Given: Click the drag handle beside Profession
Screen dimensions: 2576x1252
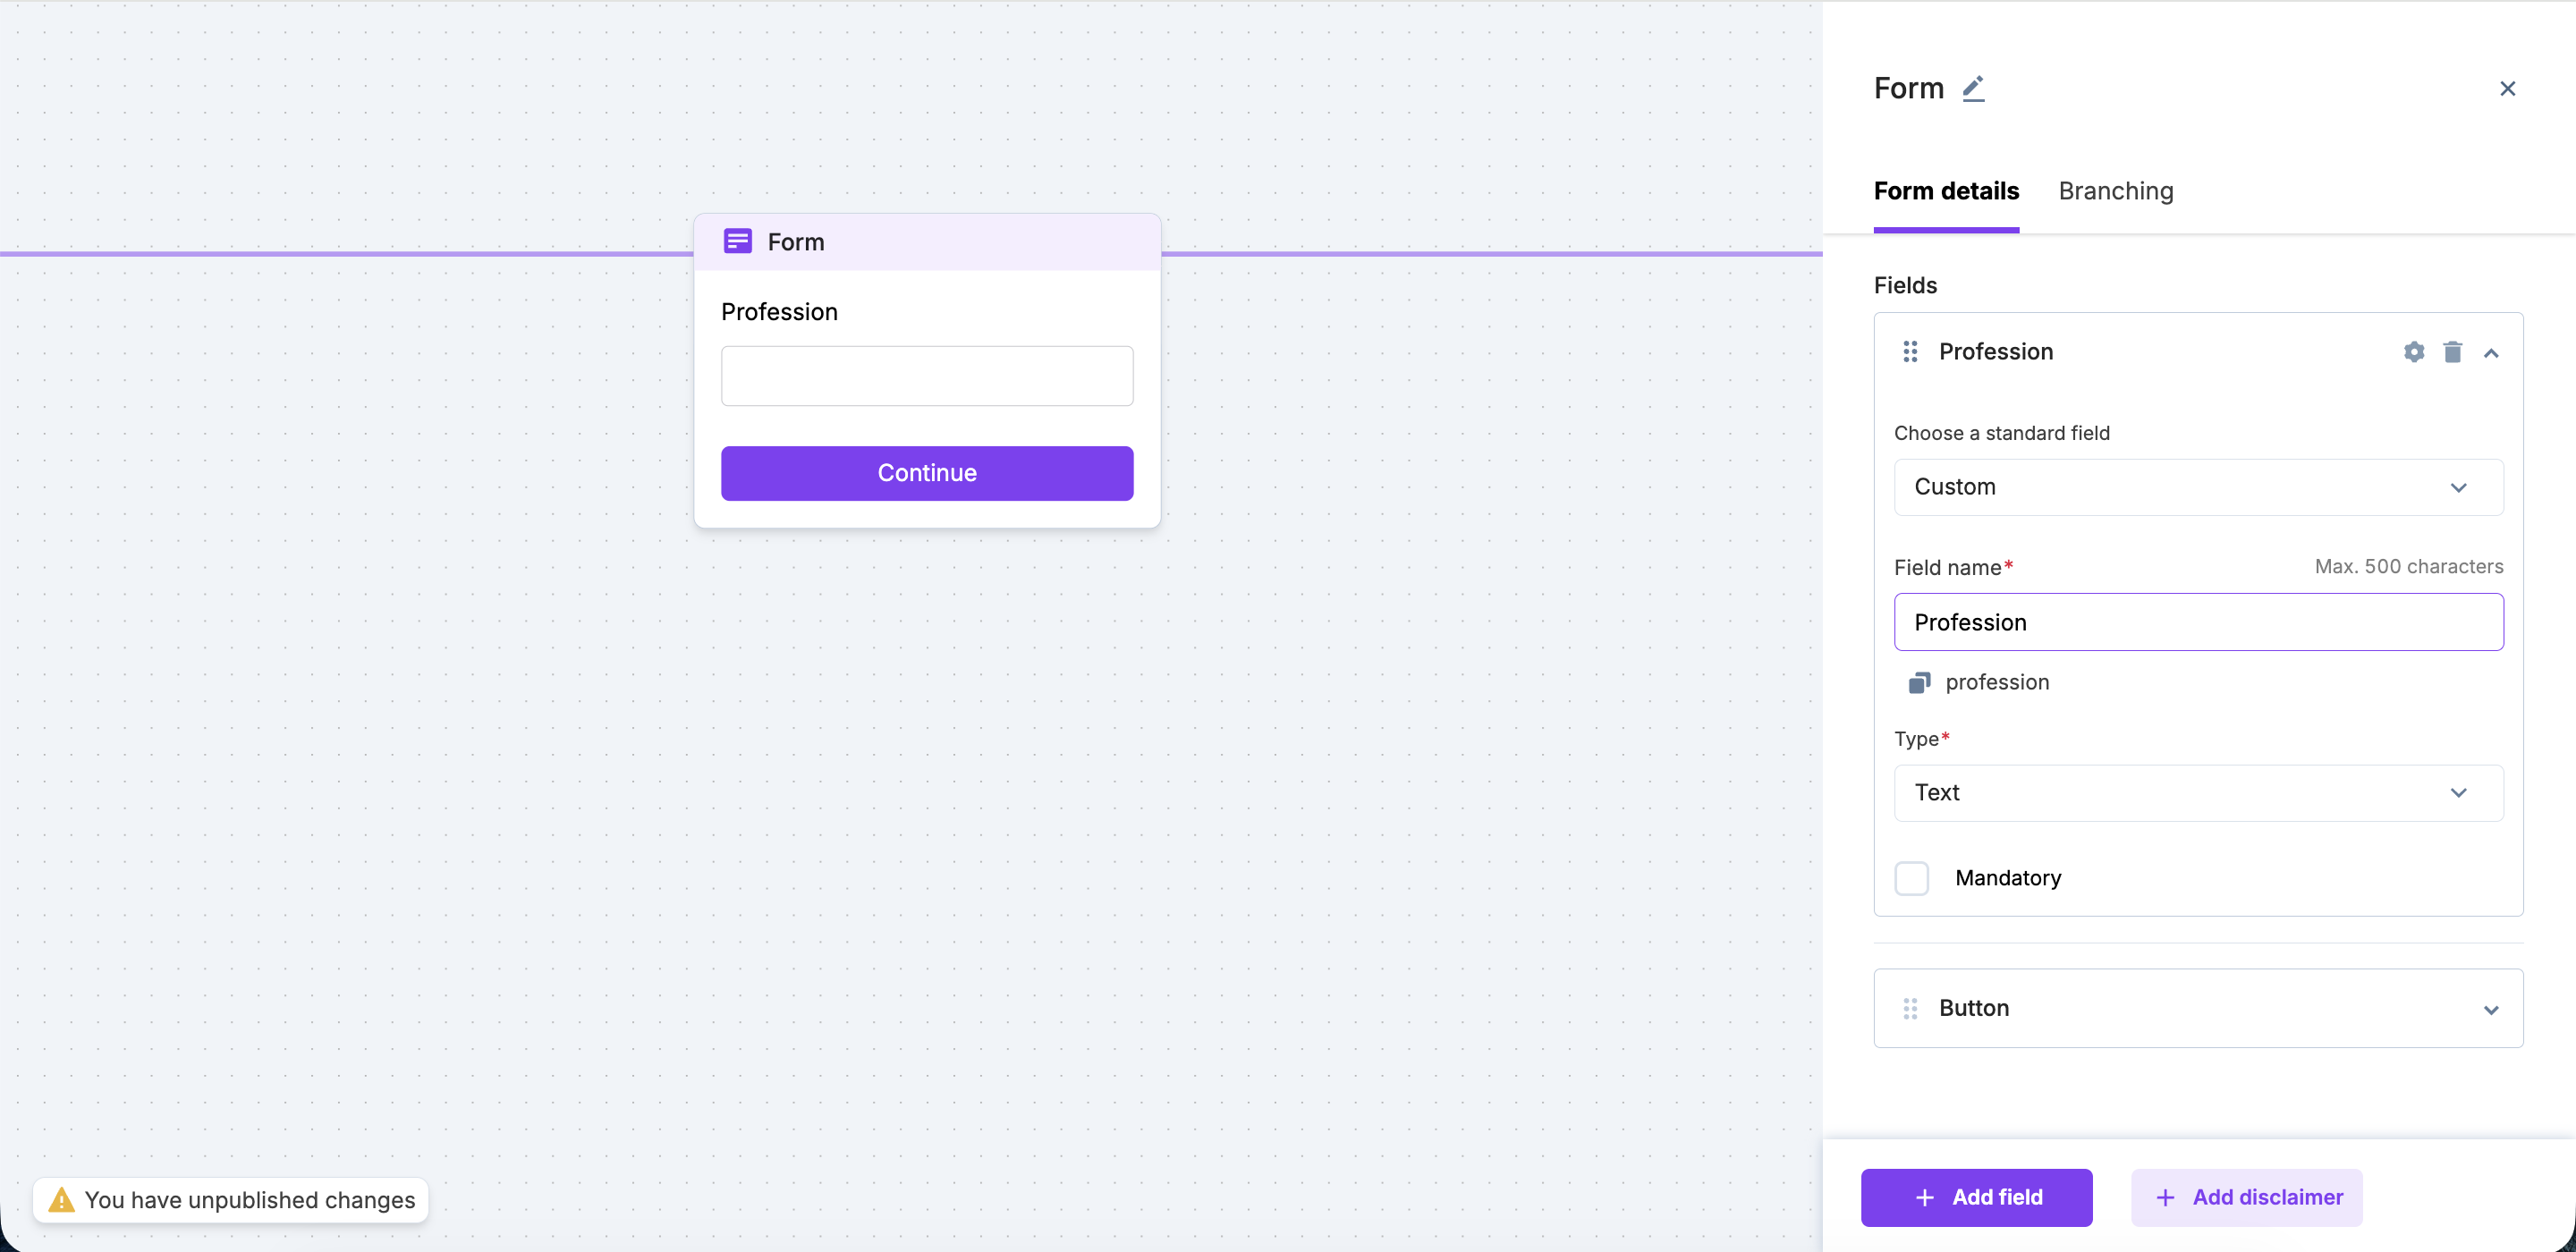Looking at the screenshot, I should [1910, 352].
